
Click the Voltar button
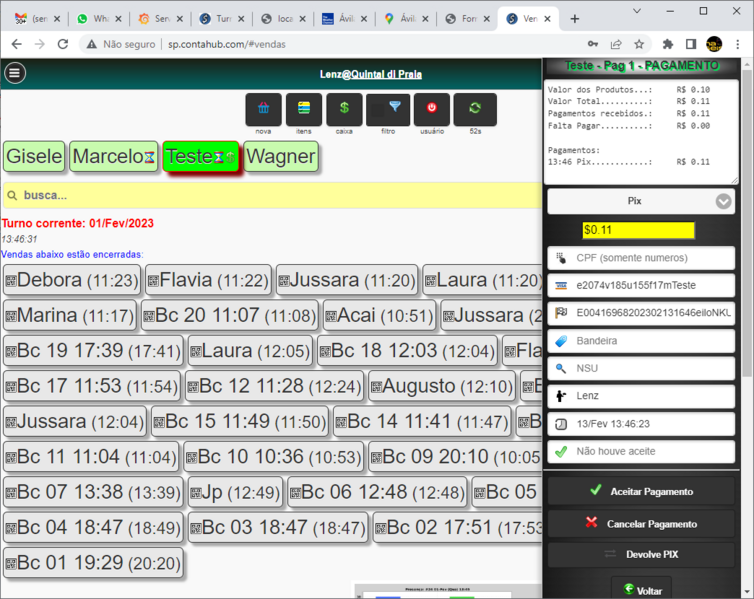click(x=641, y=590)
